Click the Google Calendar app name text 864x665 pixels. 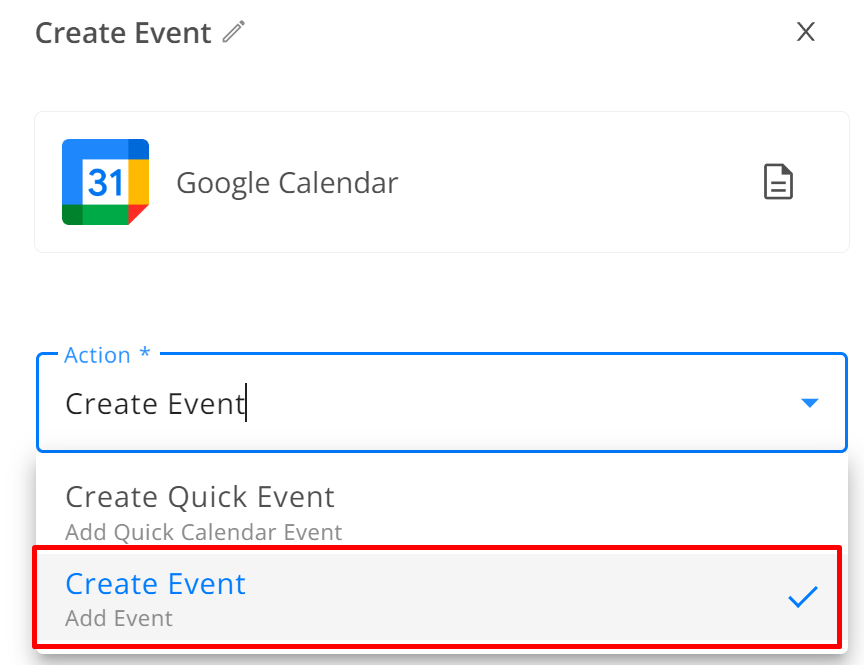(287, 183)
